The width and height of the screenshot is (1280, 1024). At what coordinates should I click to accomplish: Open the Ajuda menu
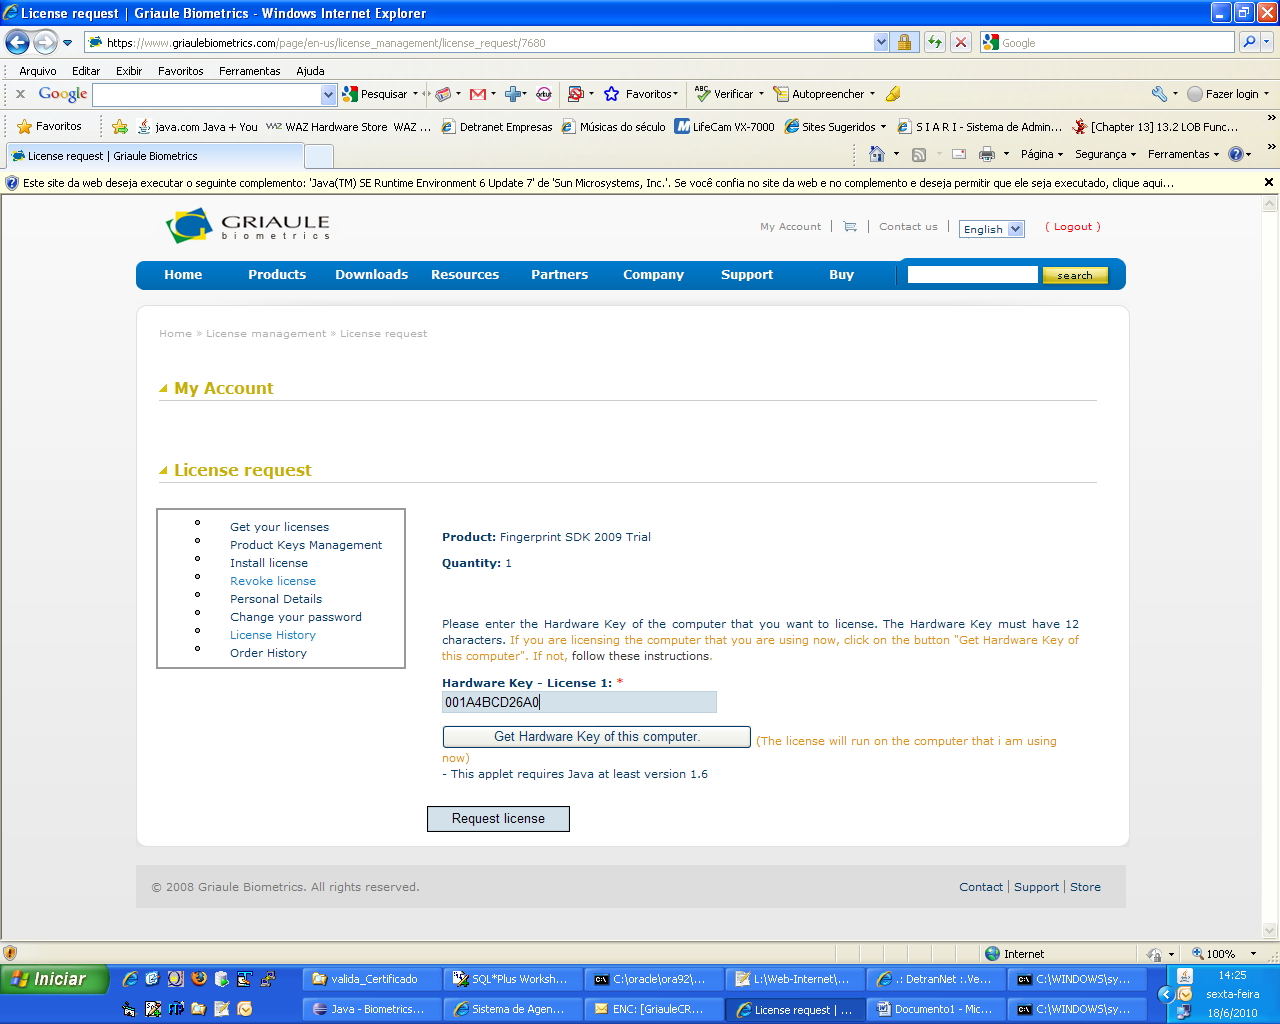click(310, 71)
